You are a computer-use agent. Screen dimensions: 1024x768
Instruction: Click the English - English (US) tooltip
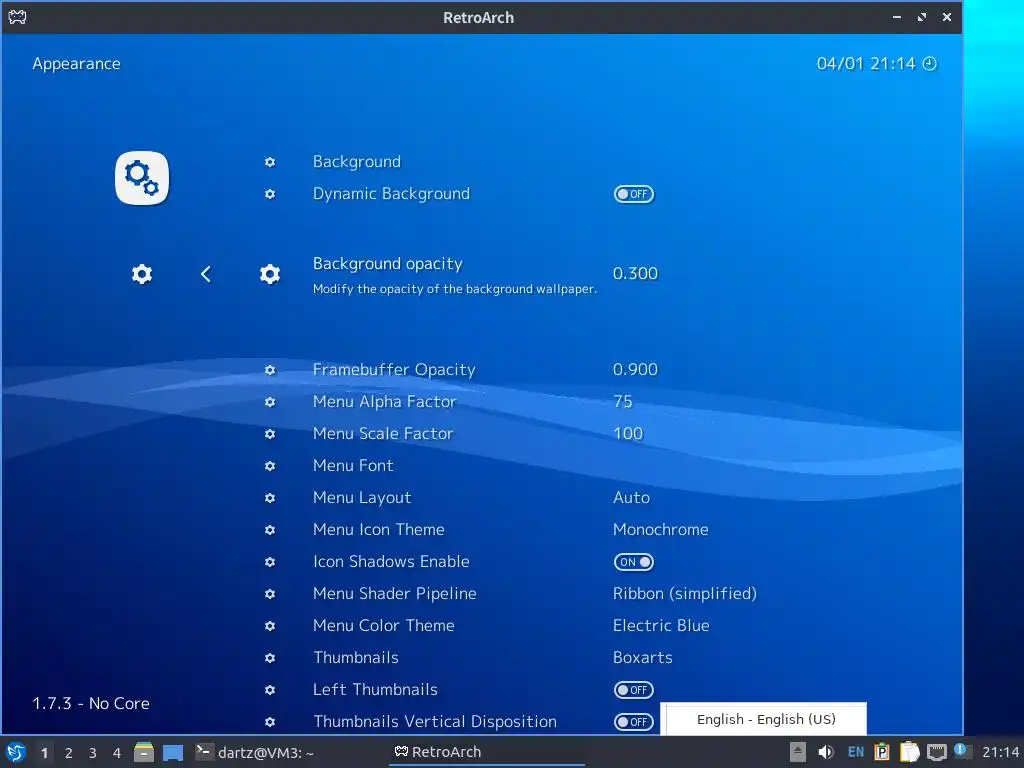tap(763, 719)
